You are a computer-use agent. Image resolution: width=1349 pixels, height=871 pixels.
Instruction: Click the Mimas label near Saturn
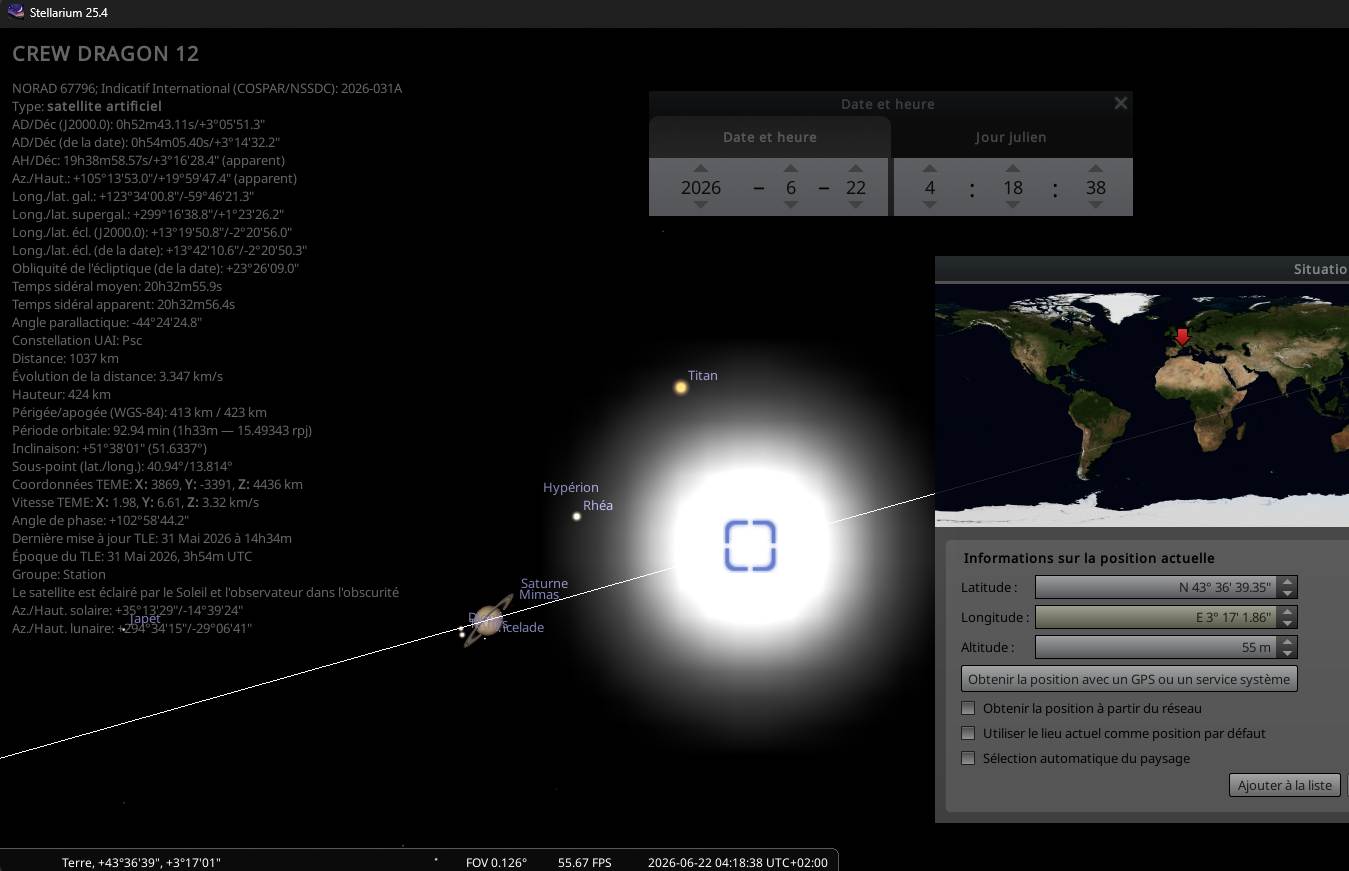[x=539, y=595]
